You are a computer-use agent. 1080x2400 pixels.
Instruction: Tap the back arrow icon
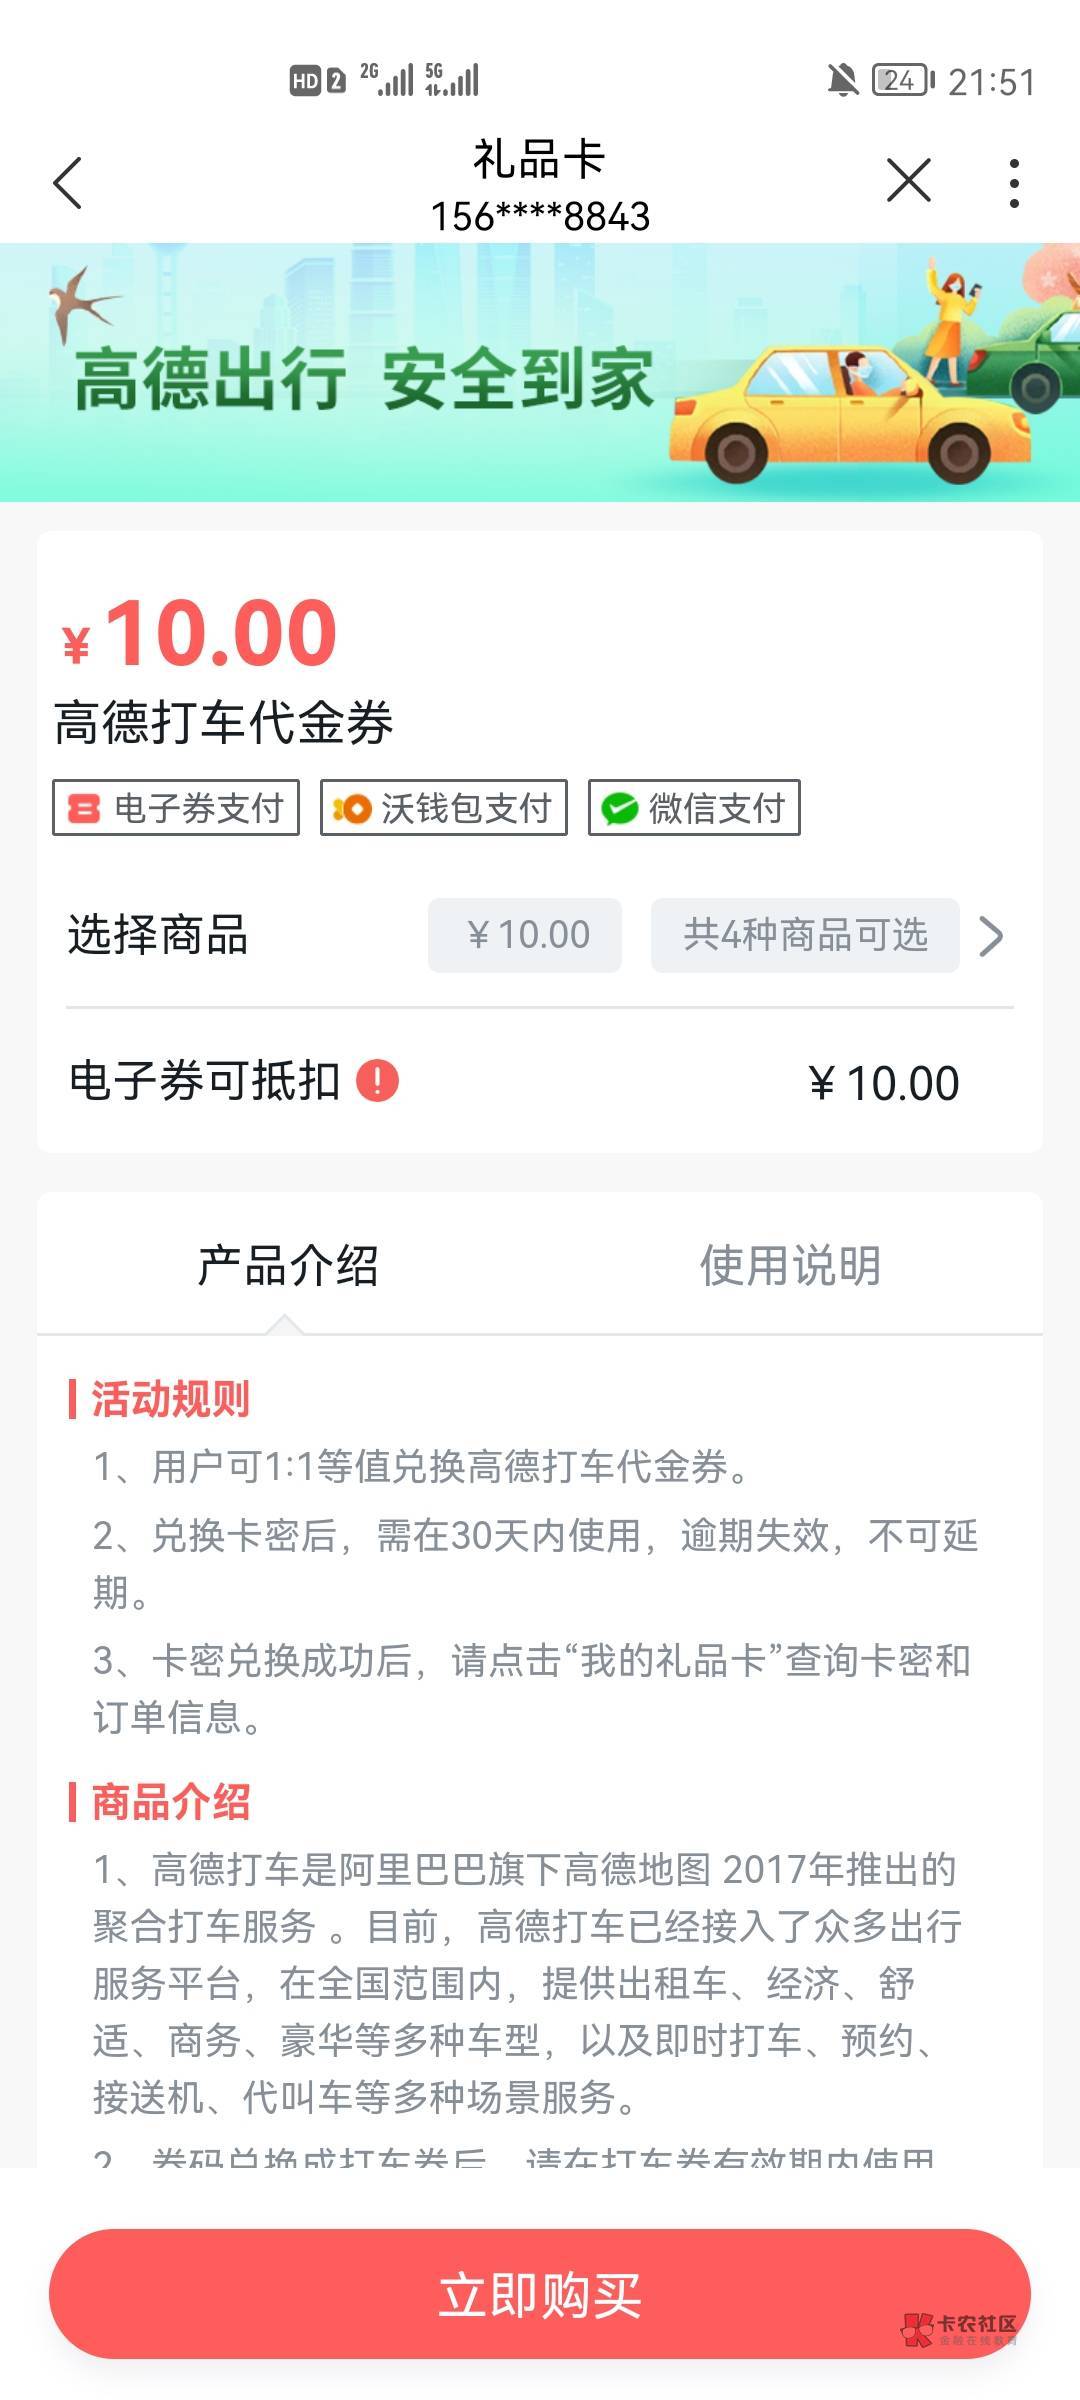67,183
